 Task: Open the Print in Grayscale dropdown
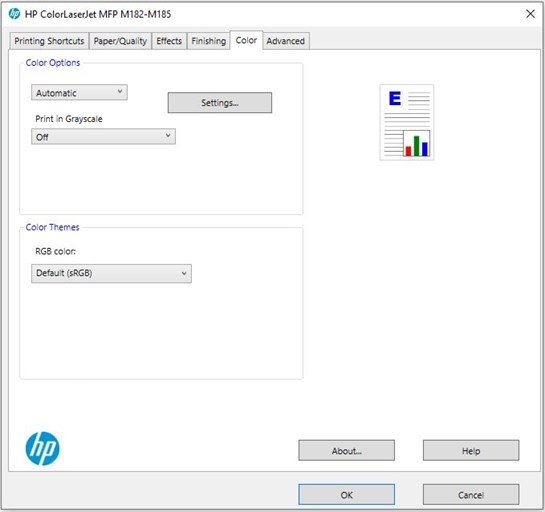[103, 136]
